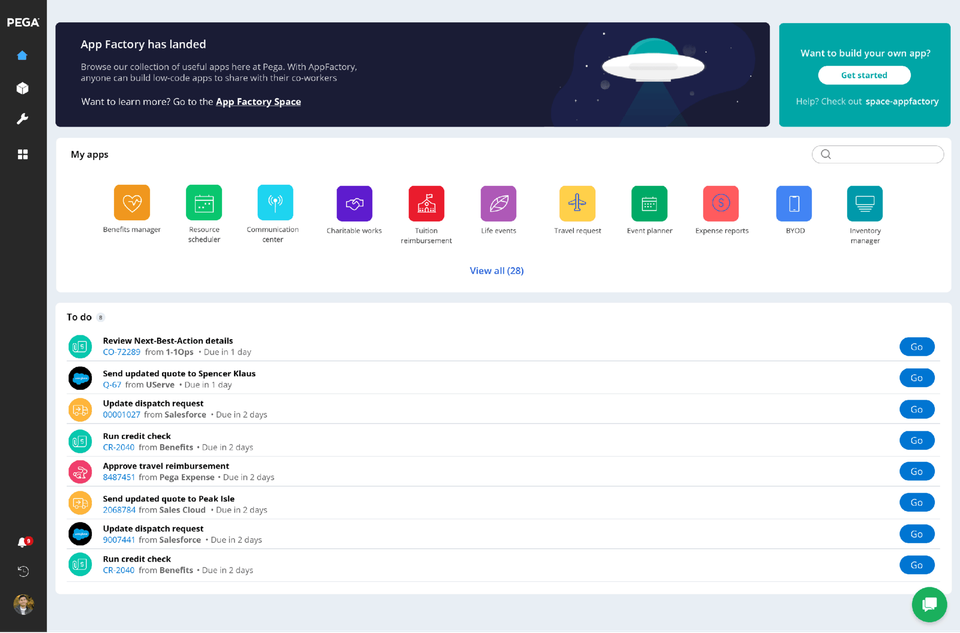Launch the Charitable works app
Image resolution: width=960 pixels, height=633 pixels.
point(354,203)
